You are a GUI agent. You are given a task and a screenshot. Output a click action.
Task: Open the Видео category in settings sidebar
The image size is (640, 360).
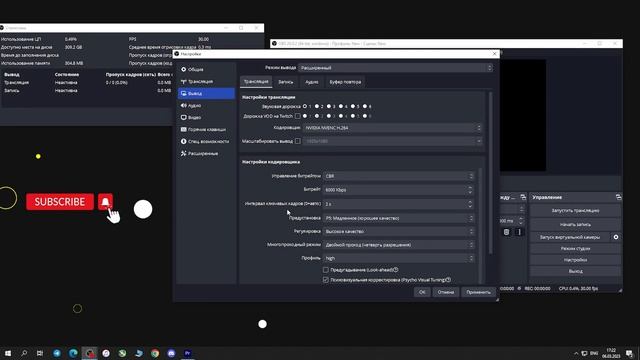tap(206, 118)
